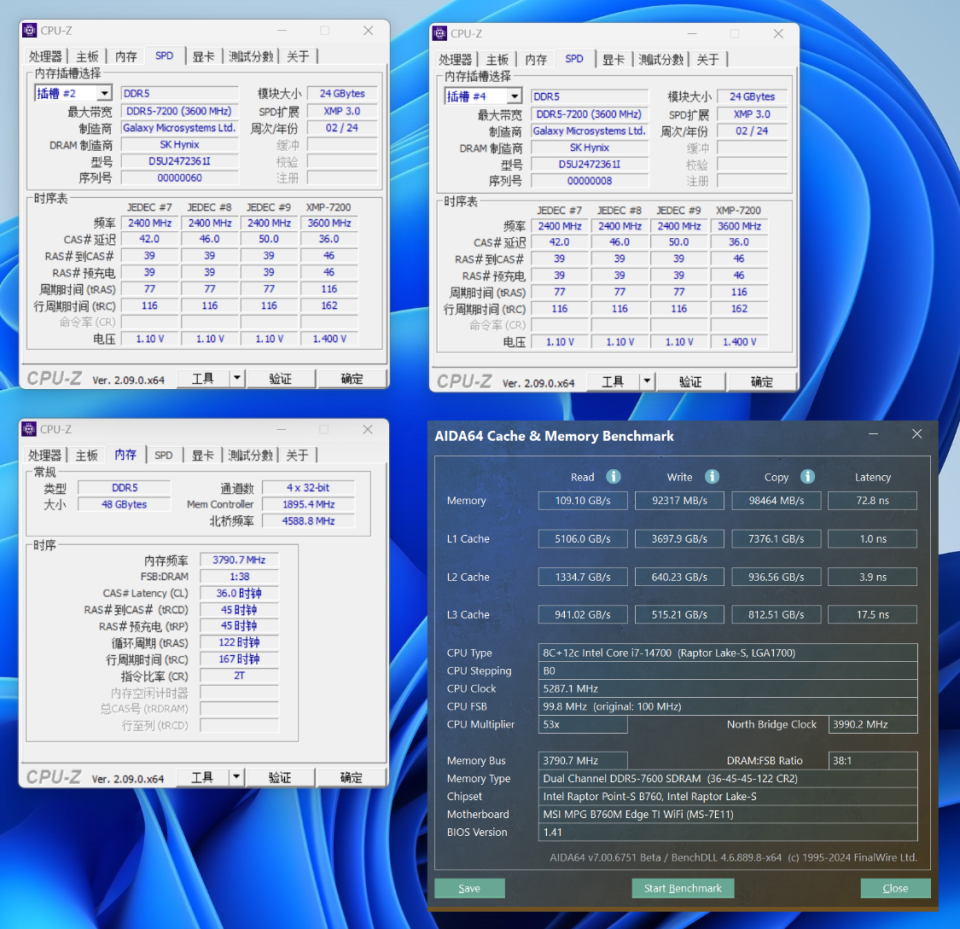Screen dimensions: 960x929
Task: Click serial number 00000008 in slot #4 window
Action: 589,181
